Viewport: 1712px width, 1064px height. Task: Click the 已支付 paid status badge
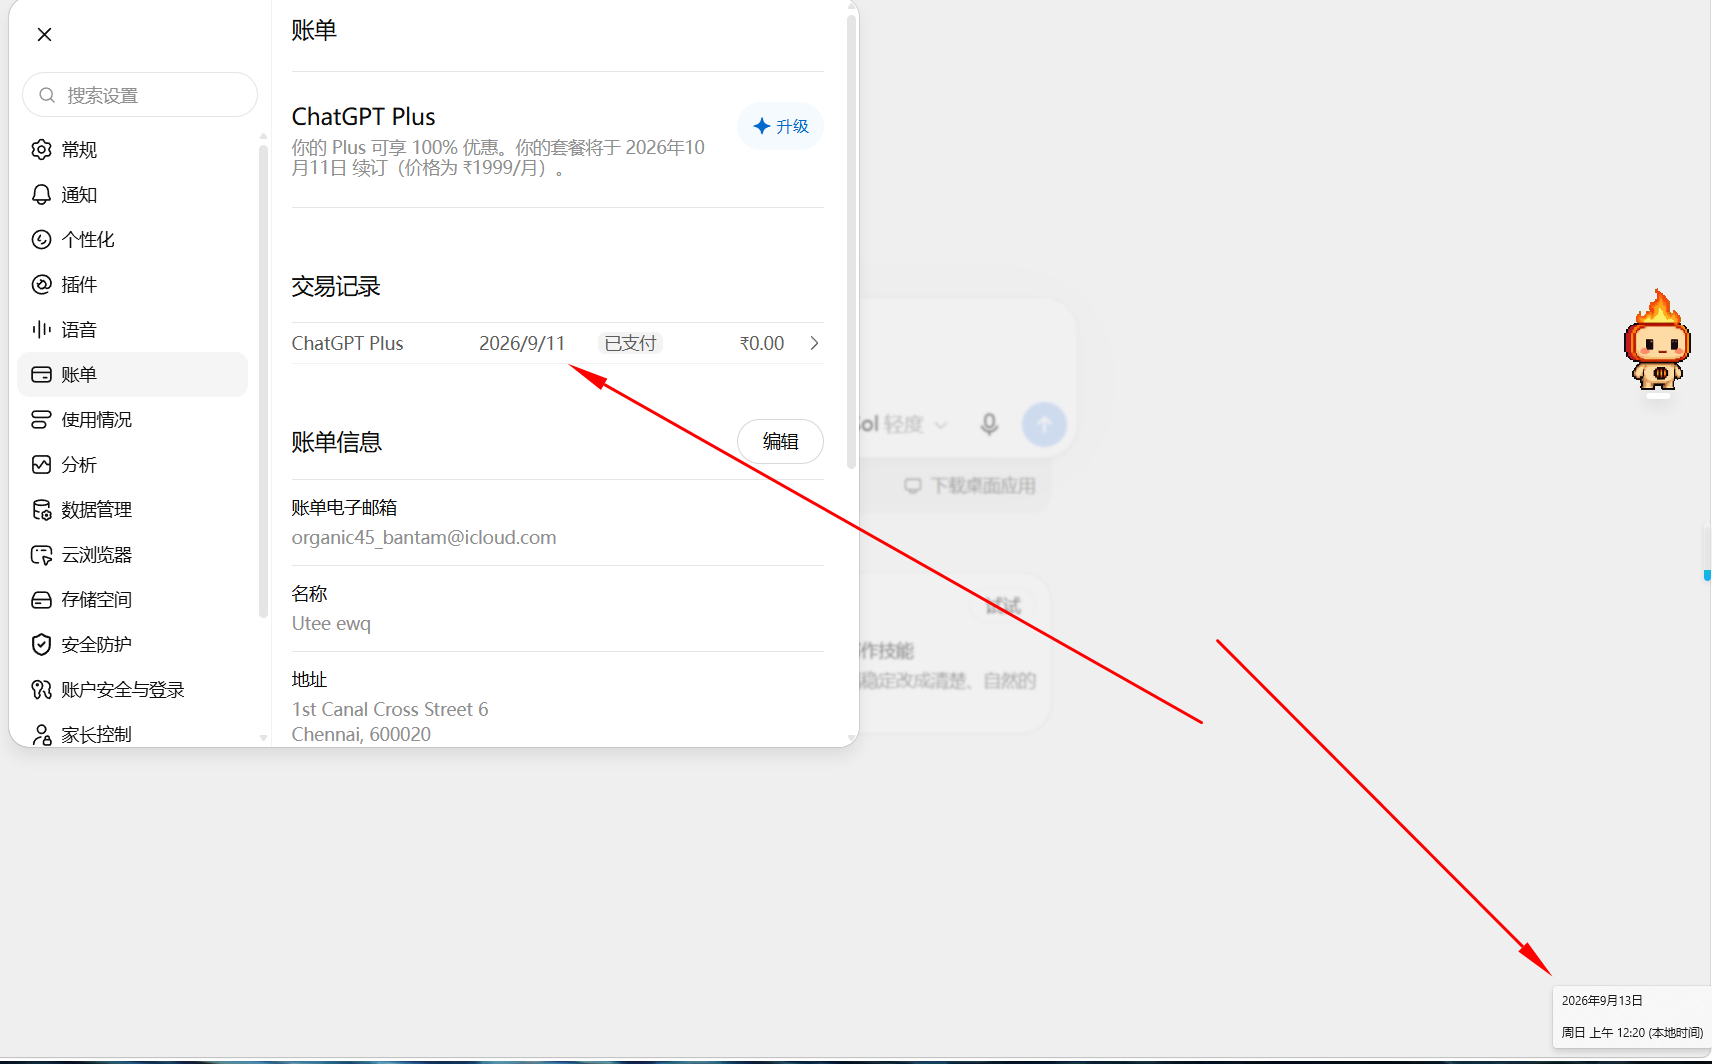point(630,343)
